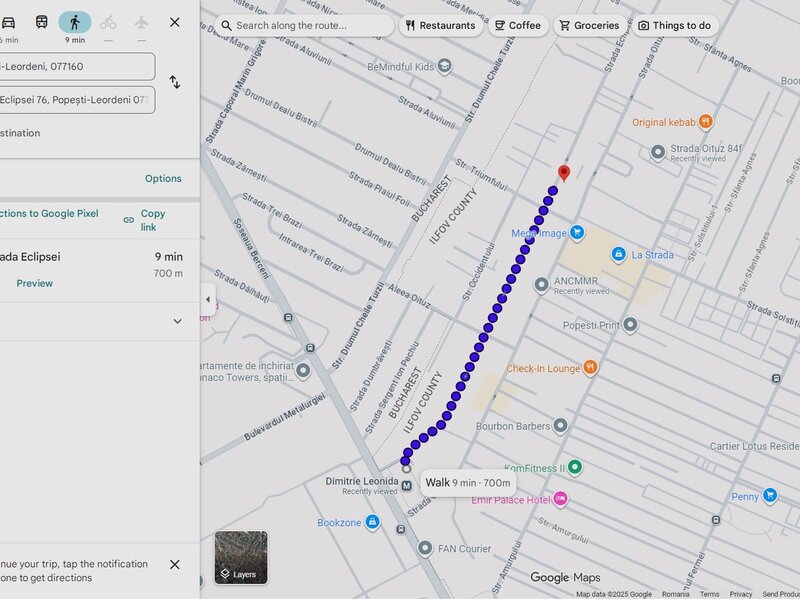
Task: Dismiss the notification banner
Action: tap(175, 565)
